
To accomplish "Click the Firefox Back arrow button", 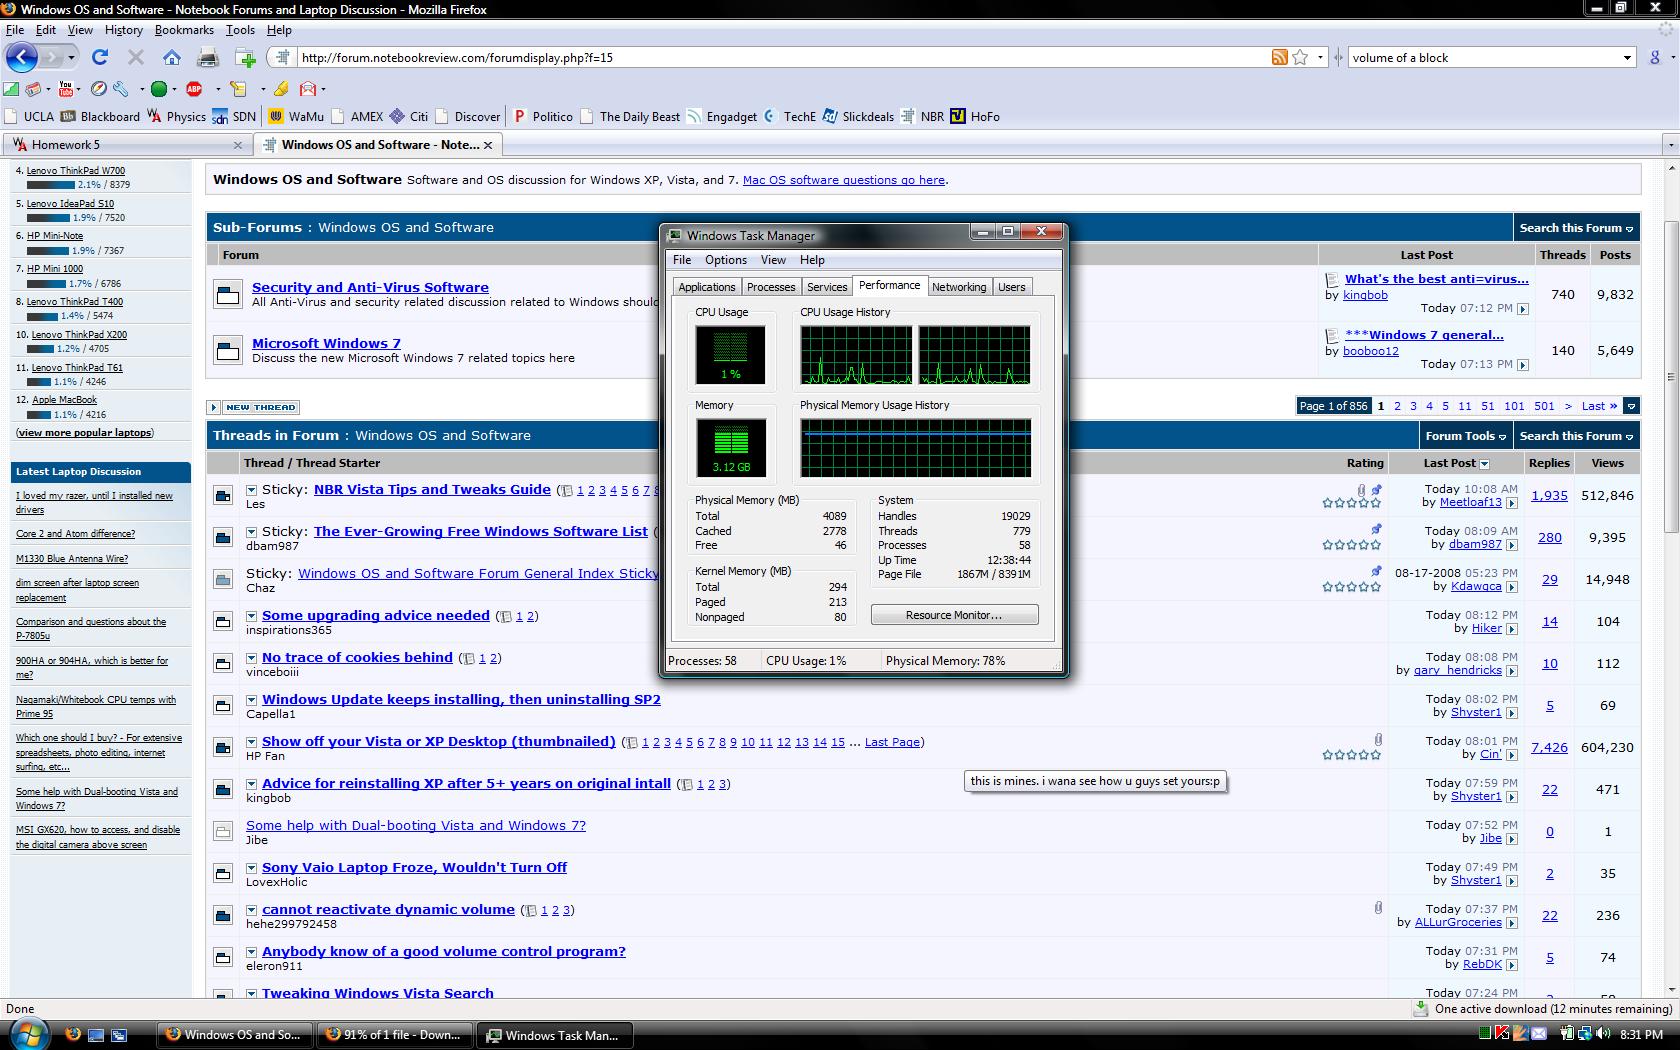I will tap(22, 57).
